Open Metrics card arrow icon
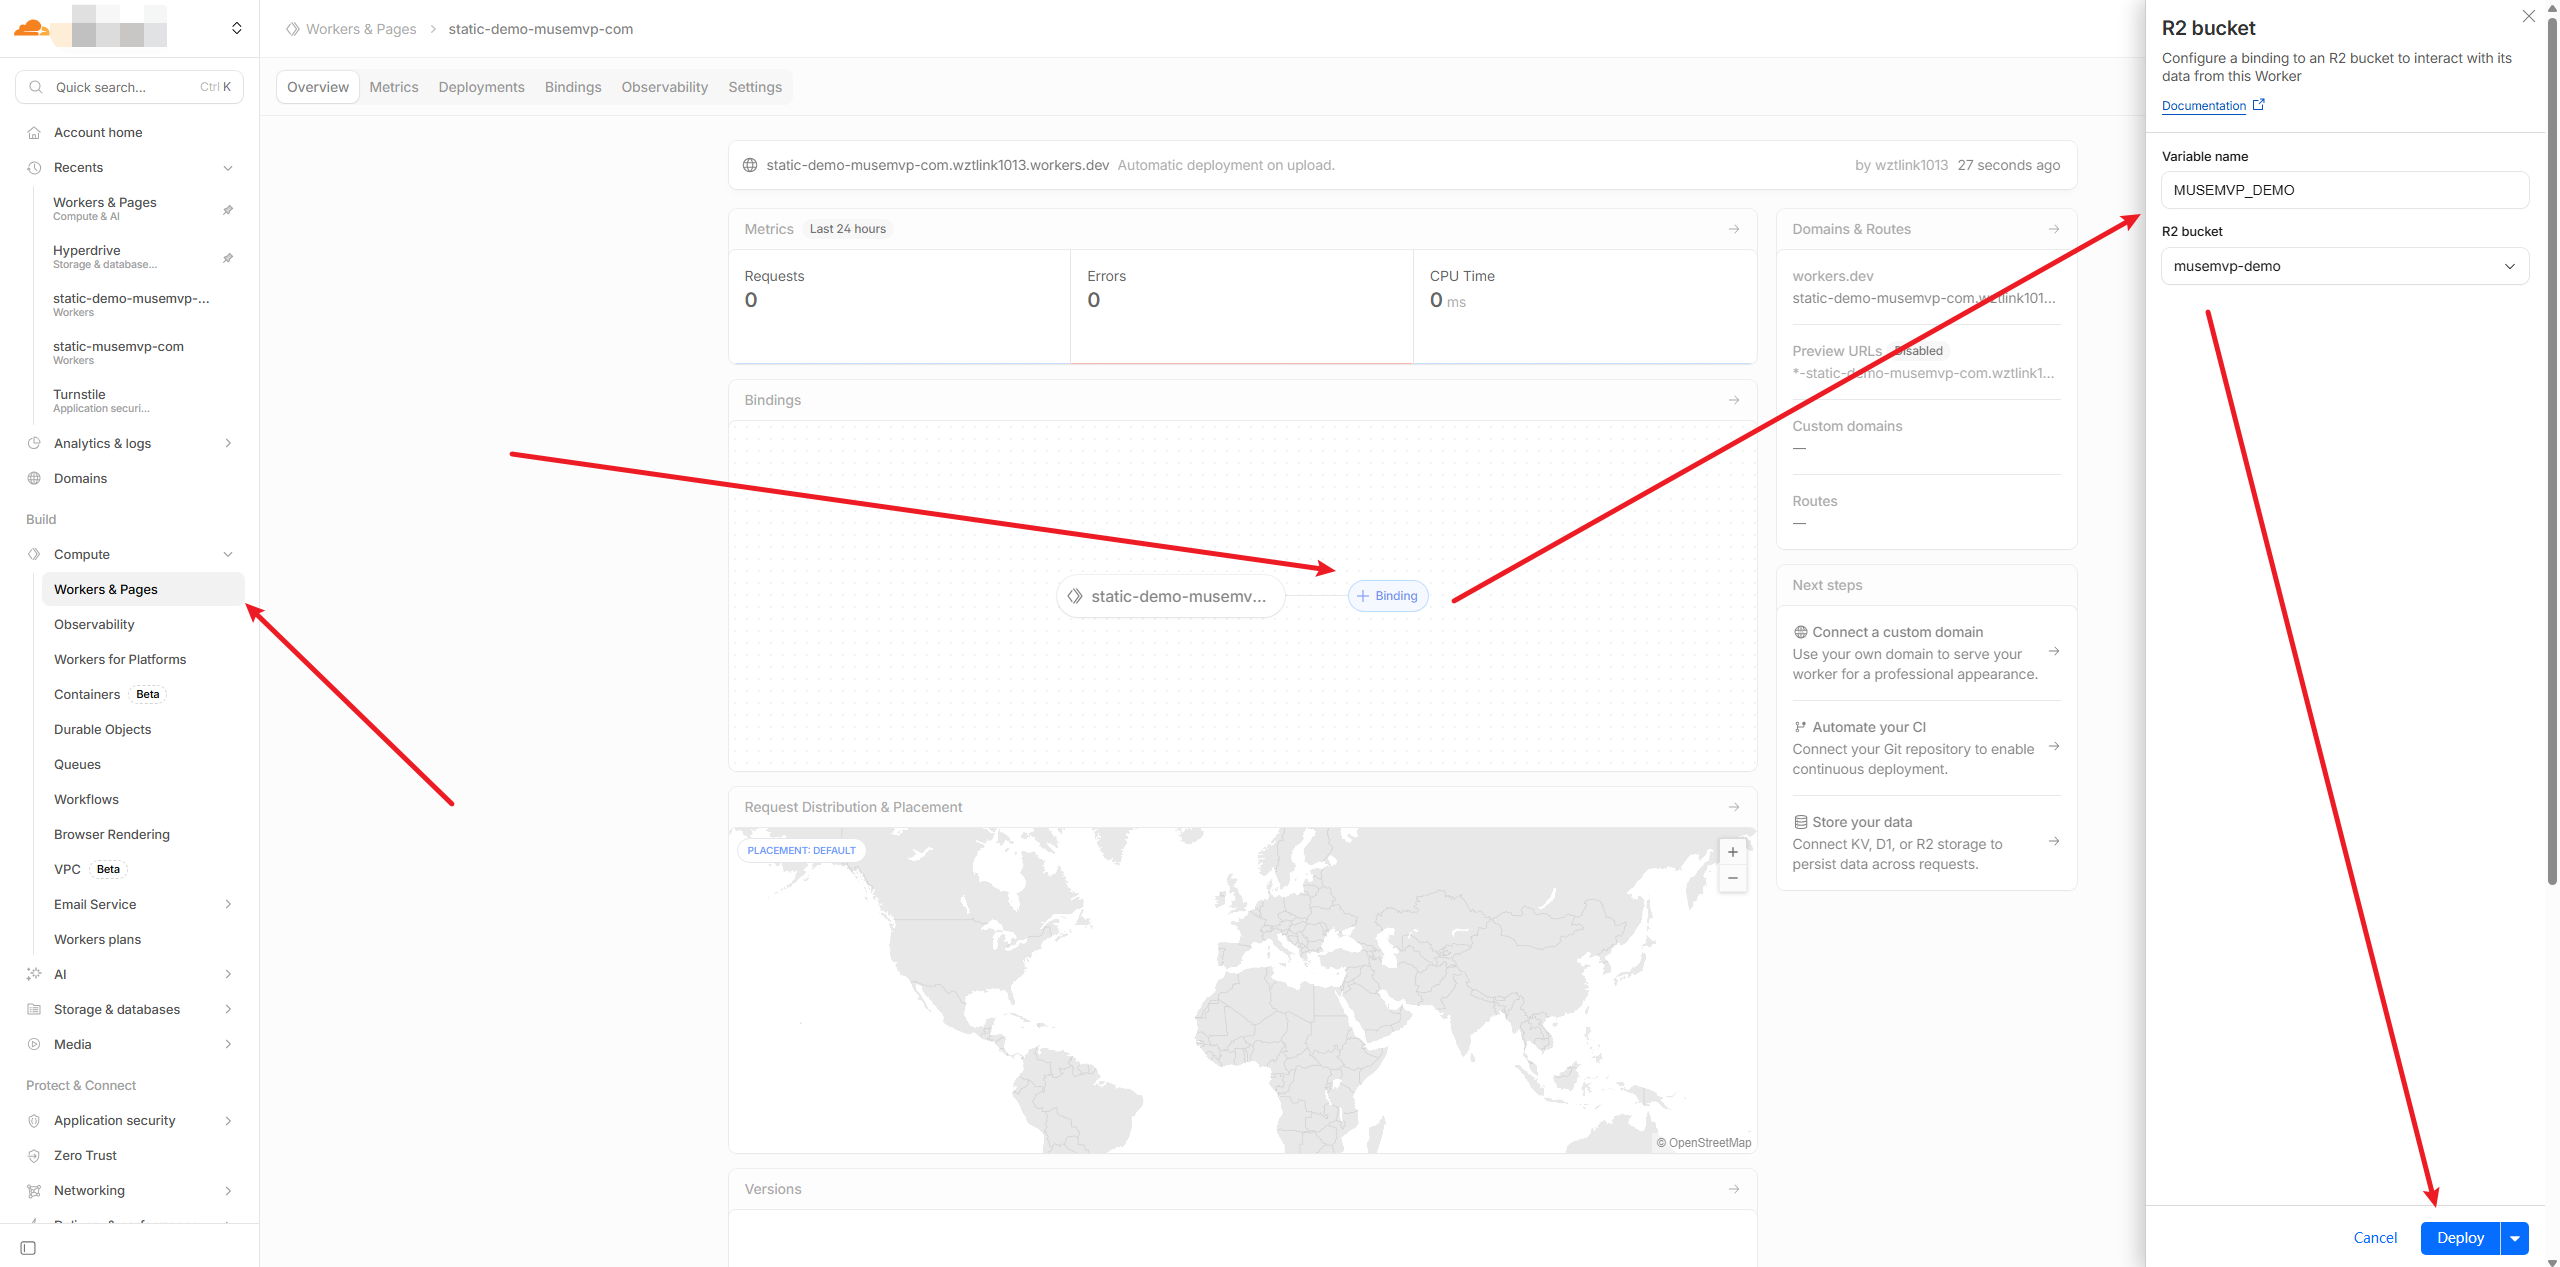 click(1734, 229)
